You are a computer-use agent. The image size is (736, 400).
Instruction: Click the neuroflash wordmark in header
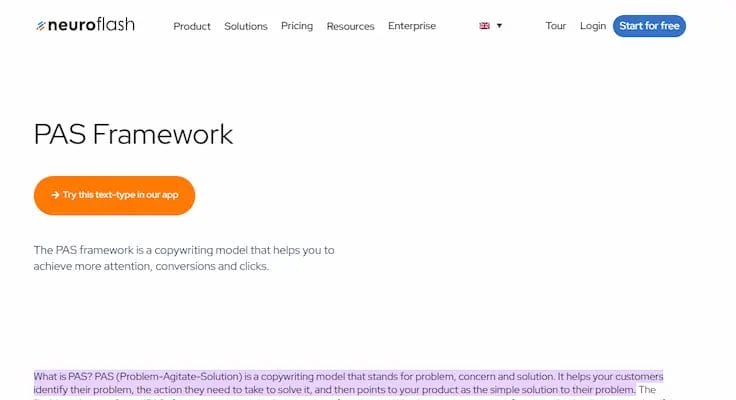click(x=92, y=25)
